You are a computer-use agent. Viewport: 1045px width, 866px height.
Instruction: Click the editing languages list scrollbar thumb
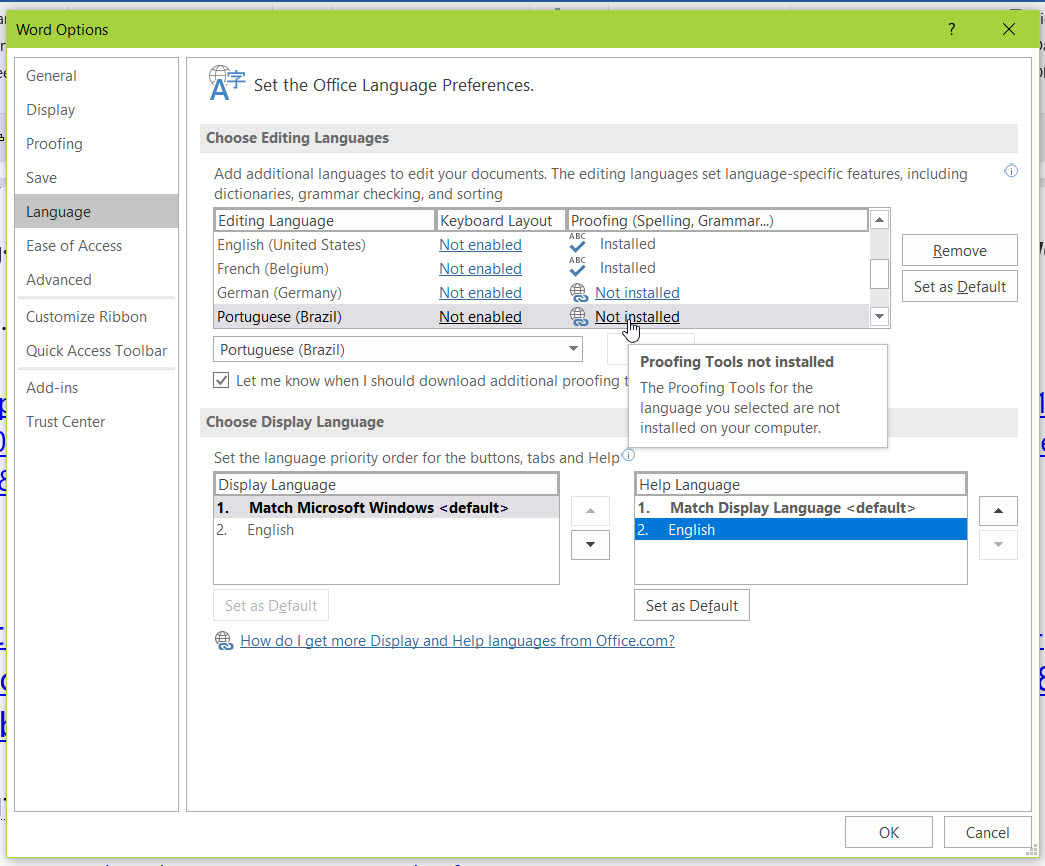point(879,273)
